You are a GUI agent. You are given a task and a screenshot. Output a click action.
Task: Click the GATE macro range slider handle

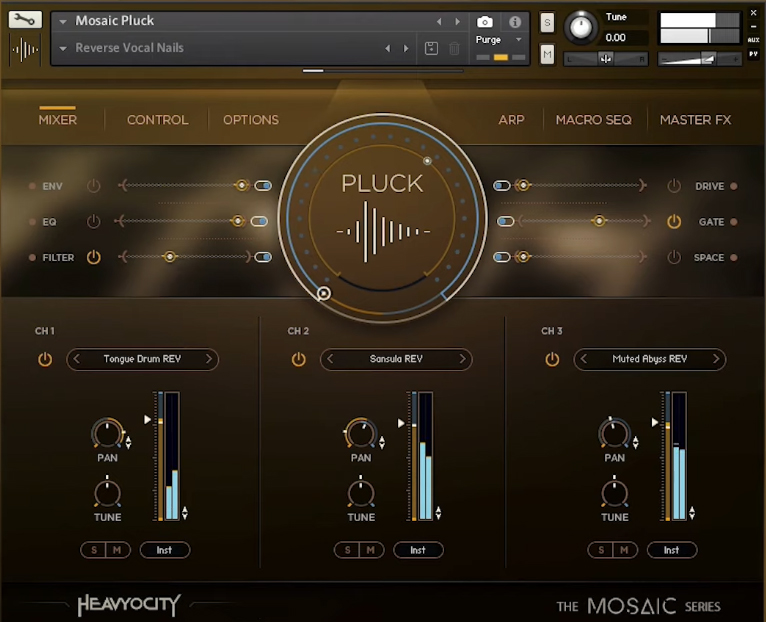pos(599,221)
